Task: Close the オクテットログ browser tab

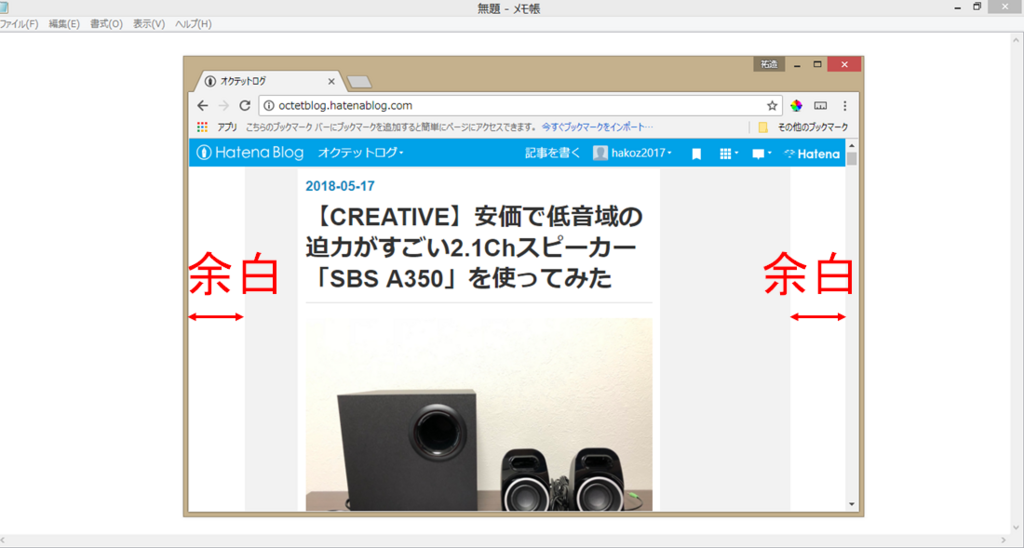Action: 331,82
